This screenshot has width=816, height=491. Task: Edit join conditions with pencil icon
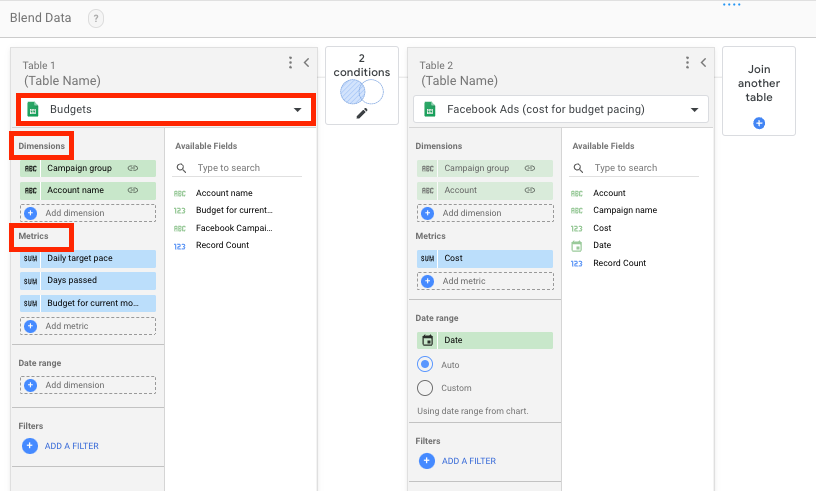(362, 115)
